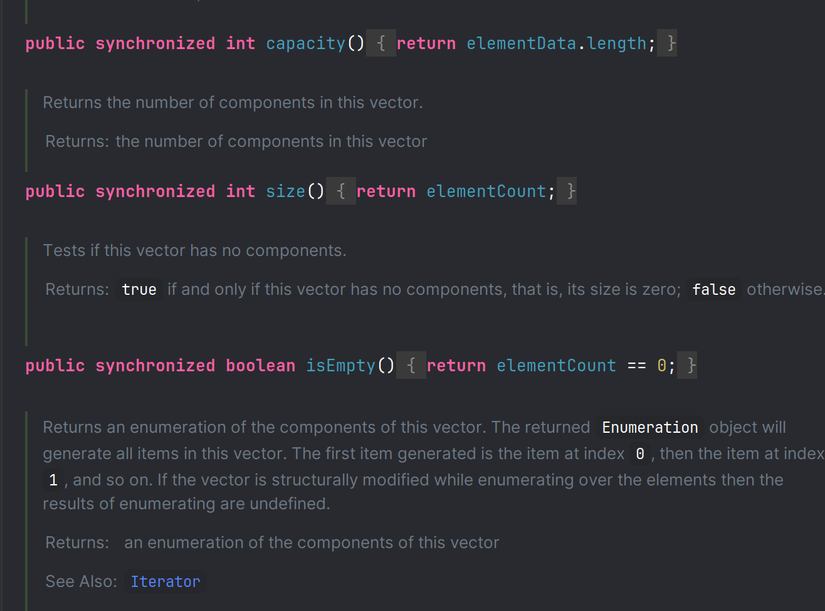The height and width of the screenshot is (611, 825).
Task: Click elementCount in the isEmpty() return statement
Action: (556, 366)
